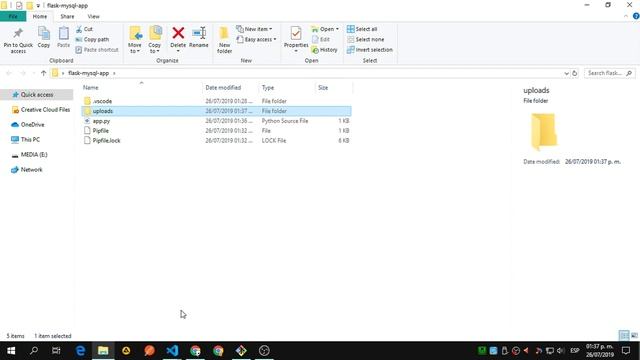Image resolution: width=640 pixels, height=360 pixels.
Task: Click Invert selection
Action: click(370, 50)
